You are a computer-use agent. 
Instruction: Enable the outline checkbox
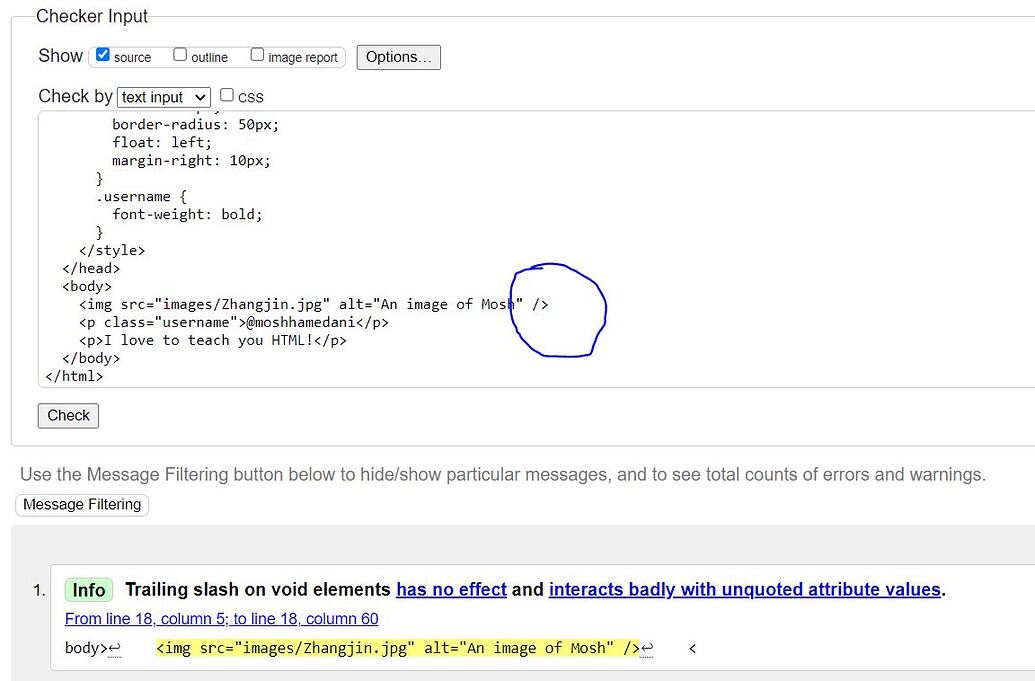(x=180, y=54)
